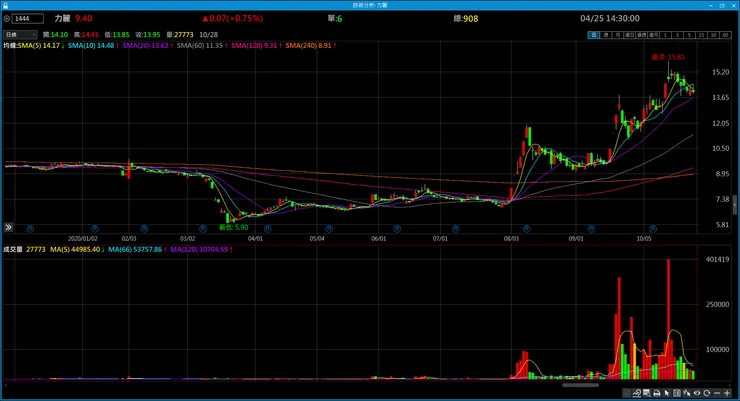Click the SMA(10) 14.48 indicator label

click(93, 45)
